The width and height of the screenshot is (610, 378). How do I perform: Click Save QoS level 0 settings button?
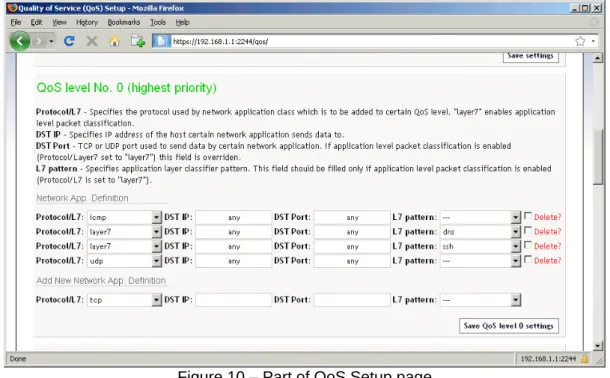pyautogui.click(x=509, y=326)
